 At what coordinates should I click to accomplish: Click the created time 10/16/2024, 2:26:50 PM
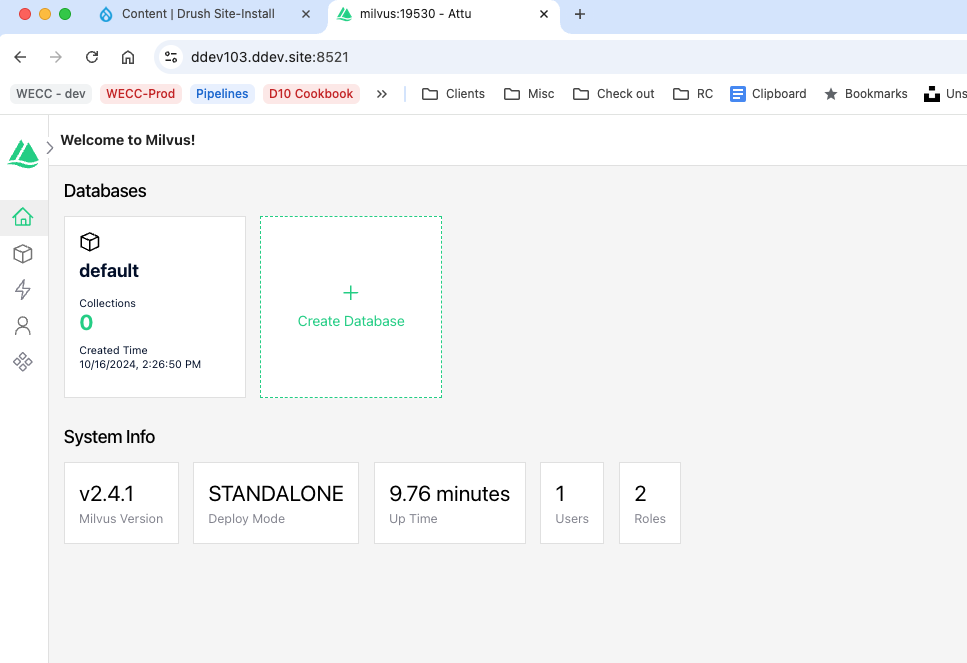(x=140, y=364)
